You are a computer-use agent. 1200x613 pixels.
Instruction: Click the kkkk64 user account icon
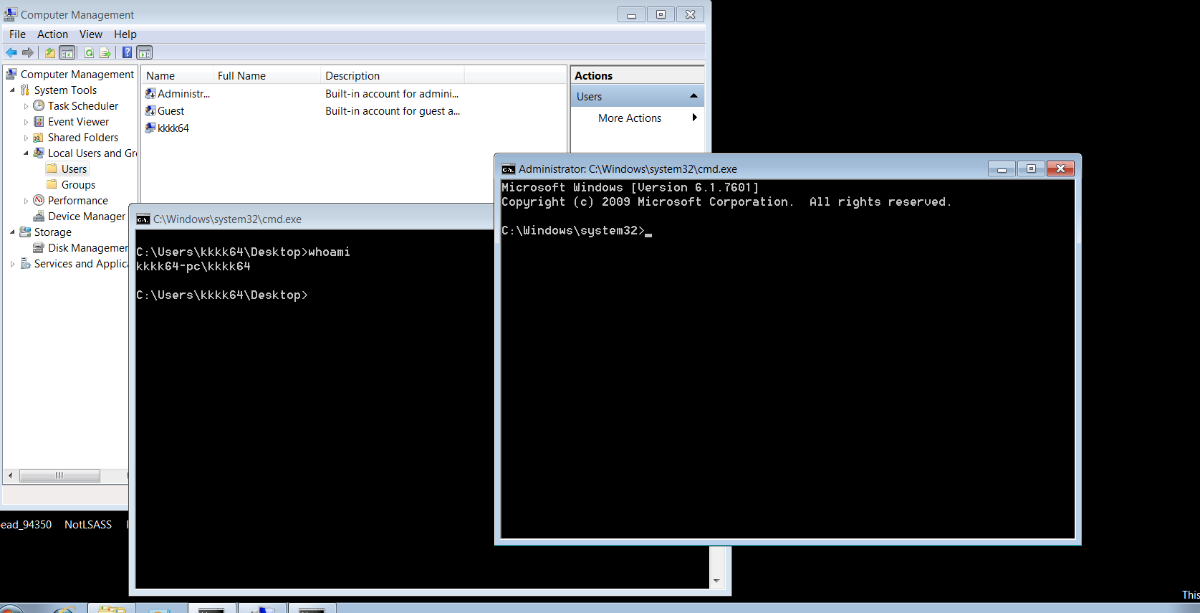pyautogui.click(x=150, y=128)
